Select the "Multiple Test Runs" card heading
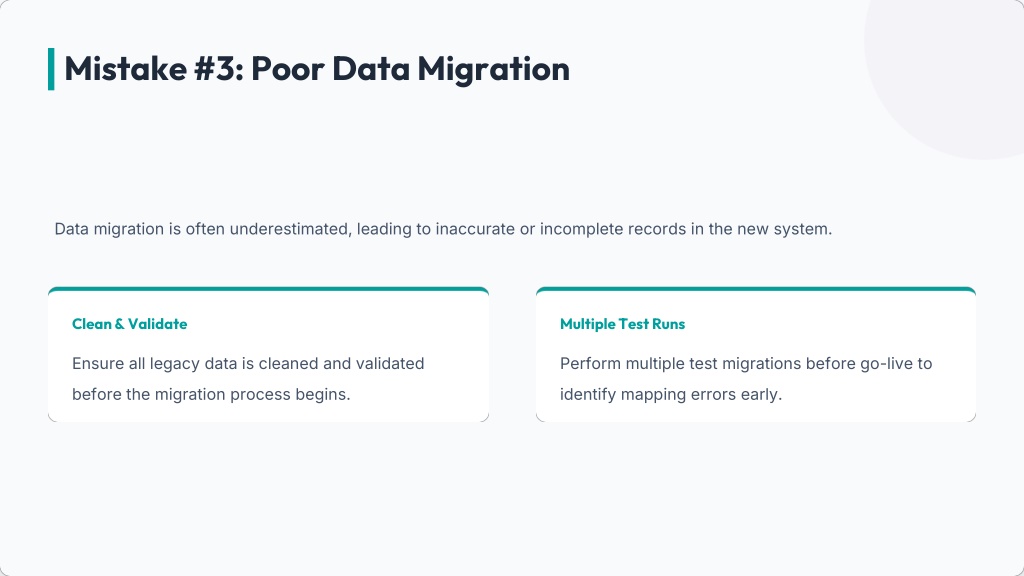 622,324
